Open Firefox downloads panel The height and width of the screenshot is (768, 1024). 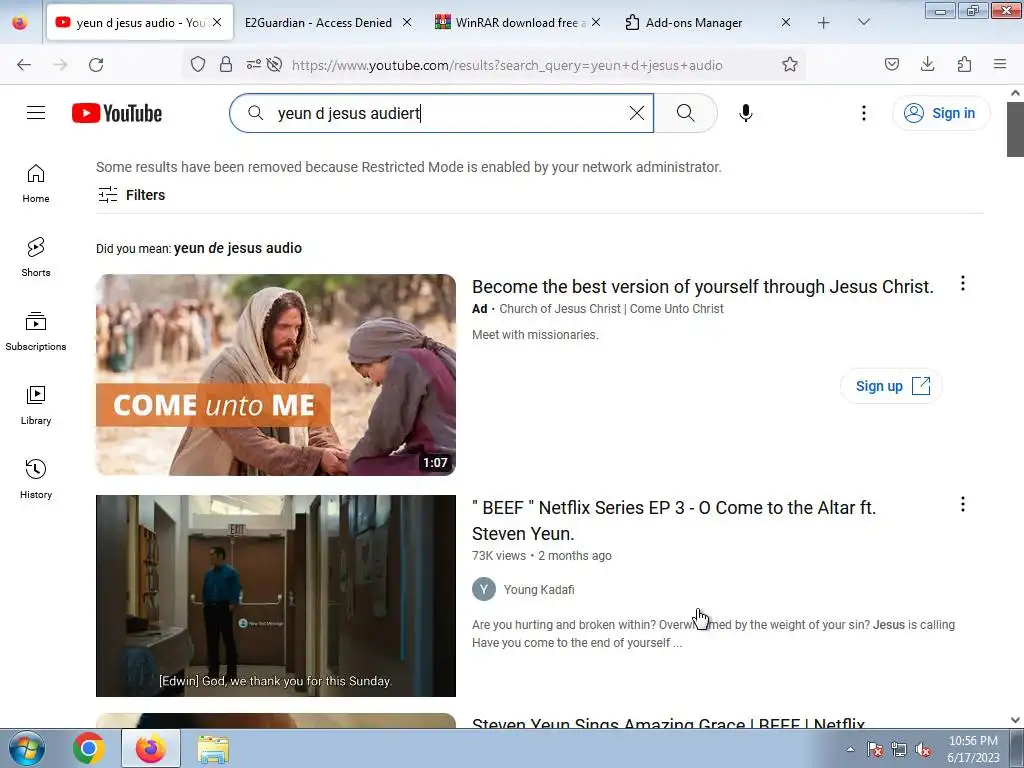[927, 64]
